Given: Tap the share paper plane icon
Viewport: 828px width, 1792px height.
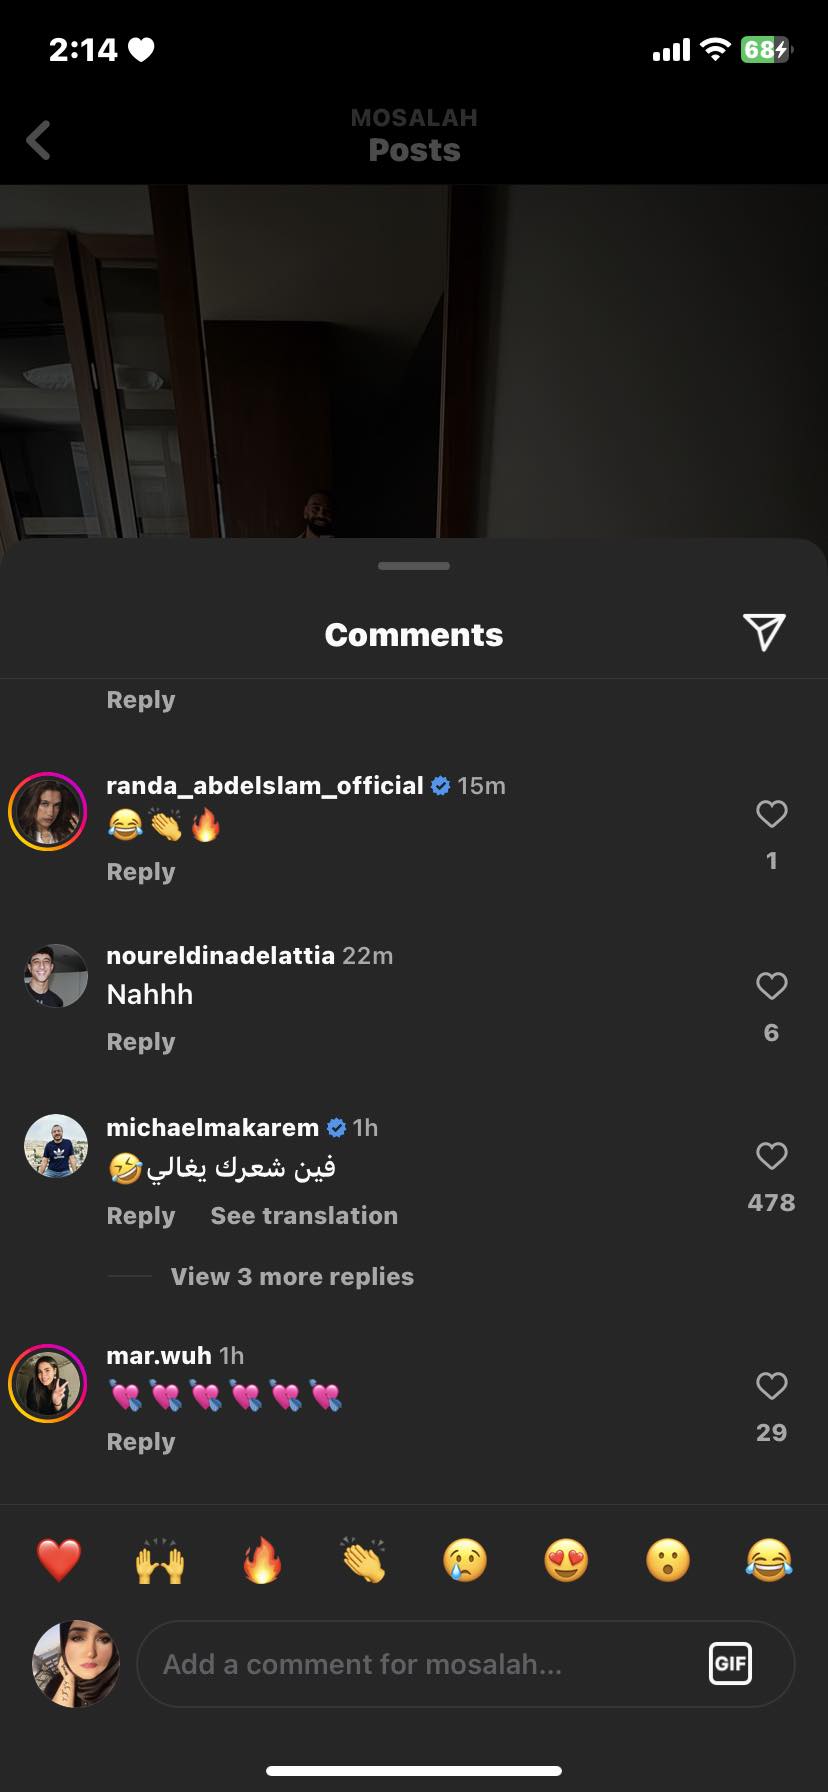Looking at the screenshot, I should pyautogui.click(x=764, y=632).
